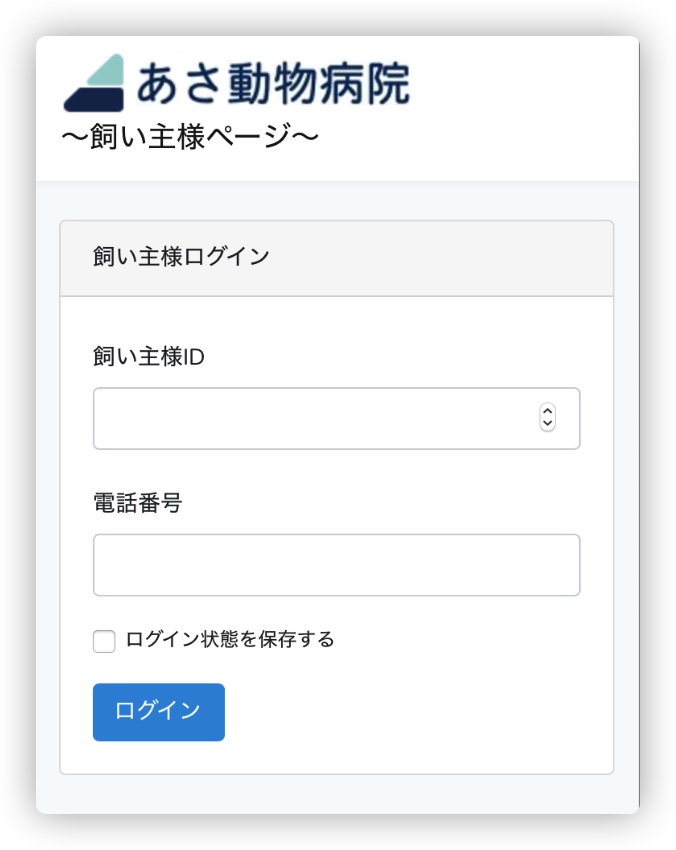The image size is (676, 850).
Task: Enable the ログイン状態を保存する checkbox
Action: pyautogui.click(x=104, y=641)
